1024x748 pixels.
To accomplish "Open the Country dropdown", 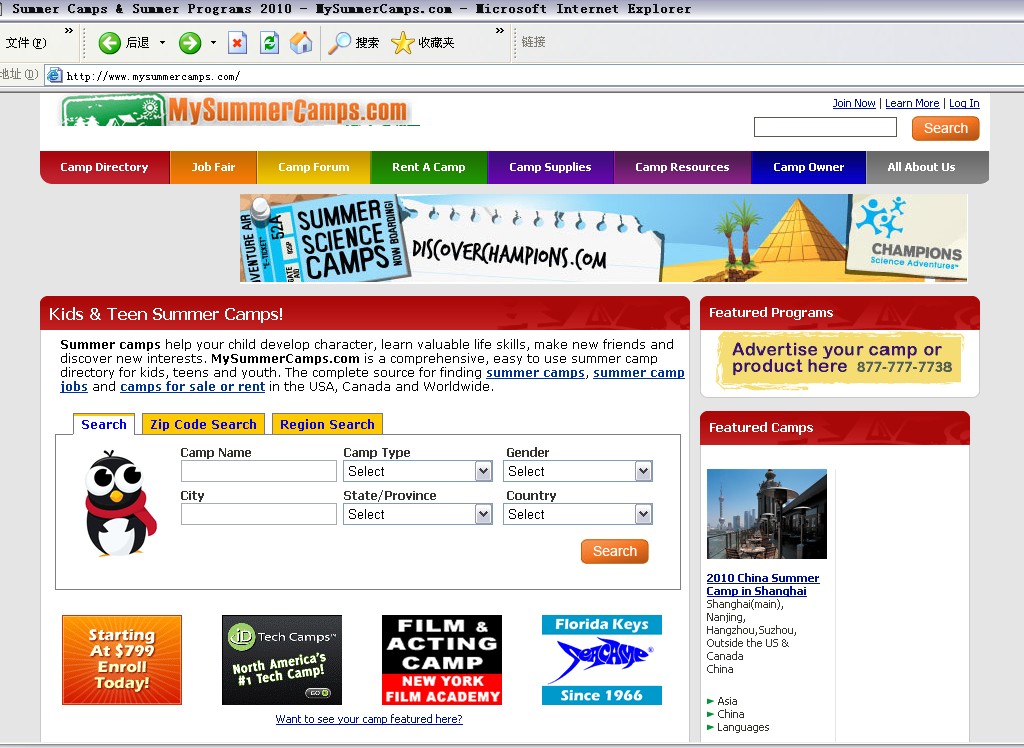I will tap(578, 514).
